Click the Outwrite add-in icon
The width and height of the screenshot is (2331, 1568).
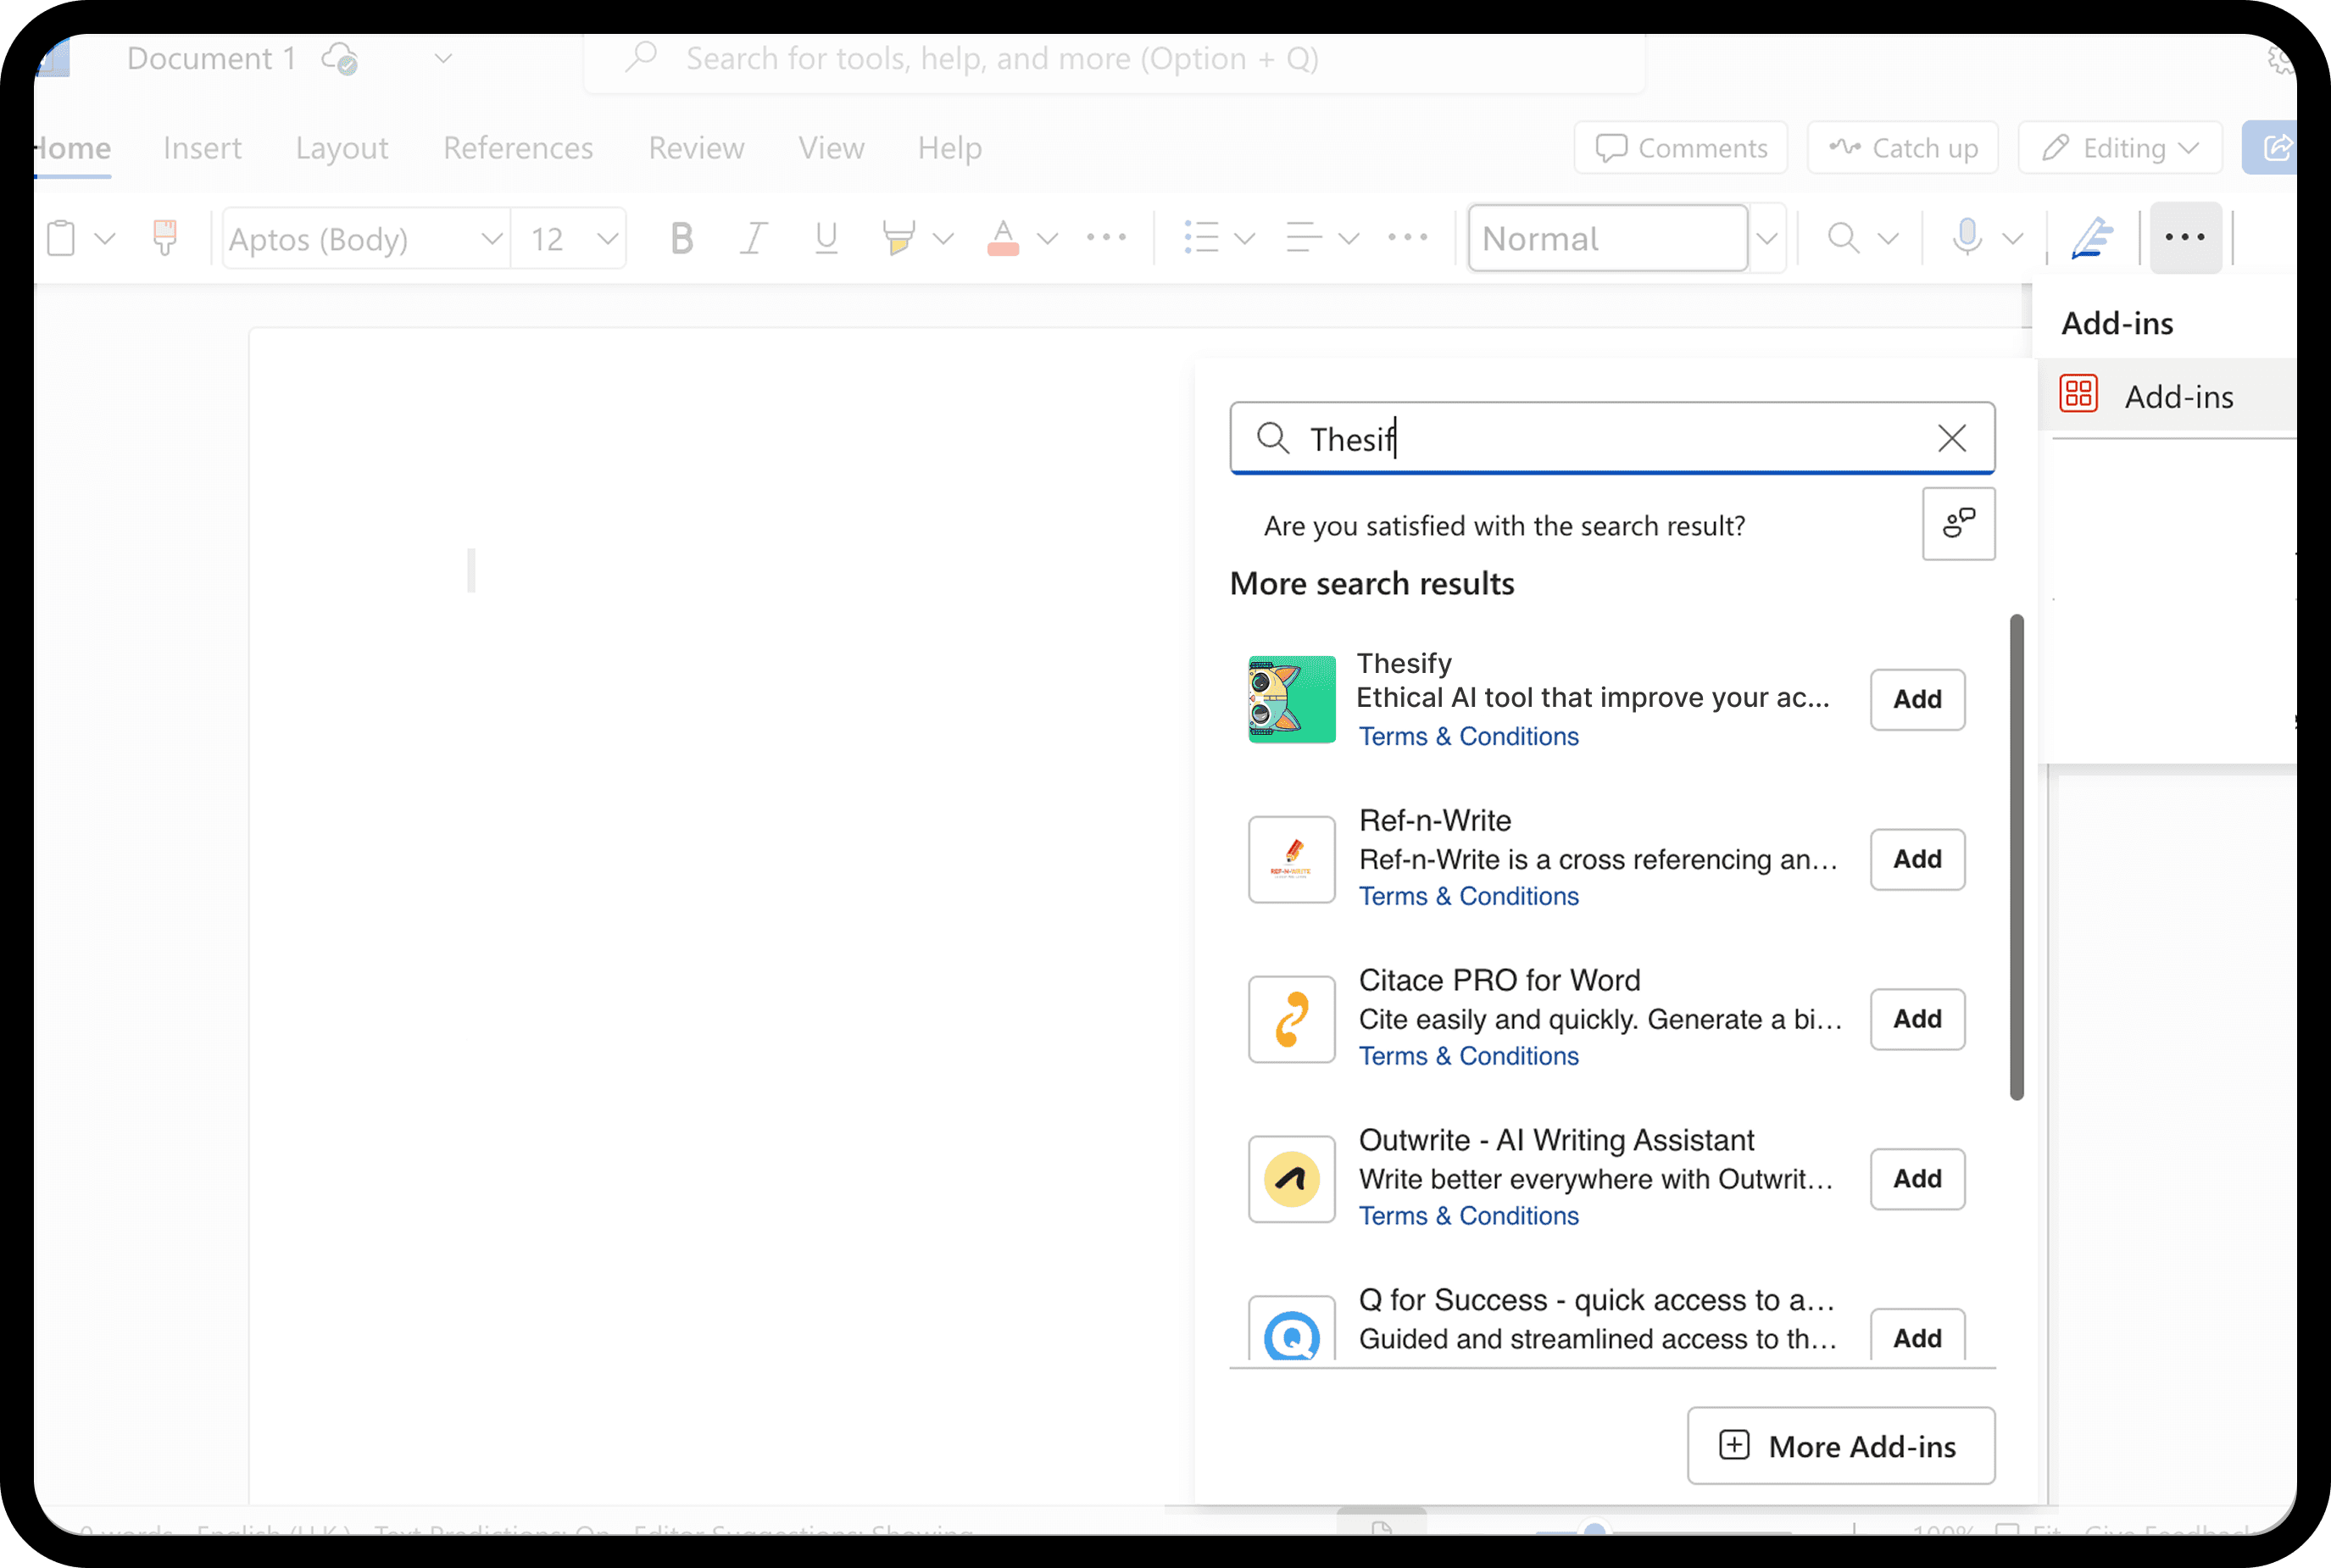pyautogui.click(x=1291, y=1179)
